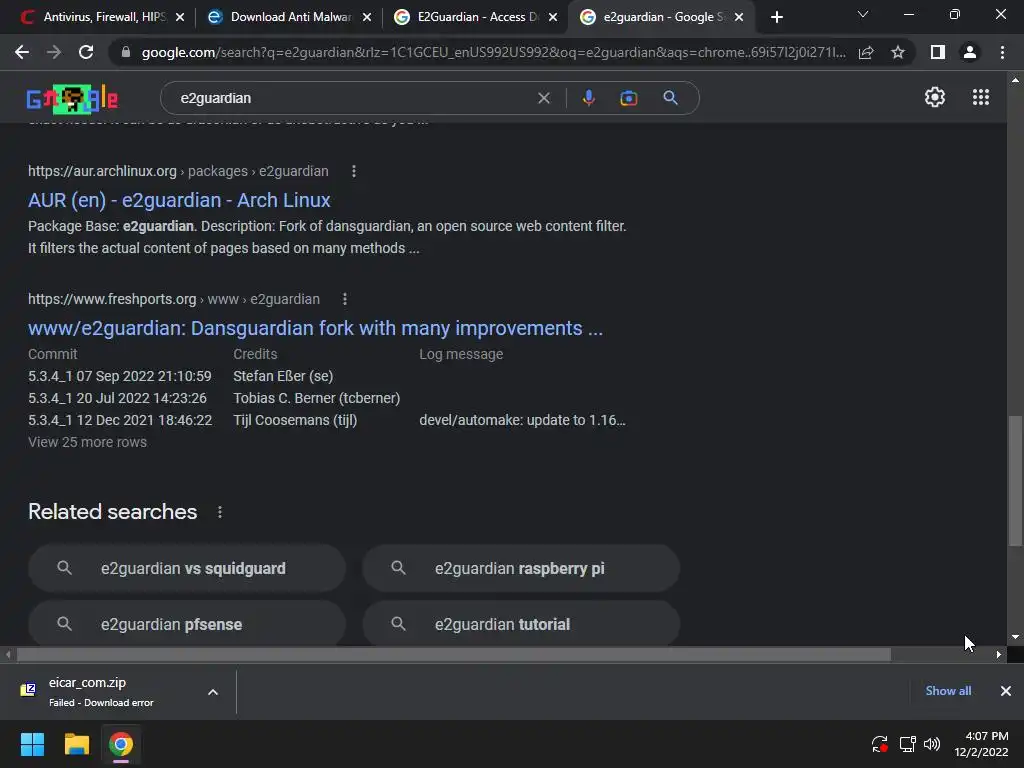Open options for the freshports.org result

pyautogui.click(x=345, y=299)
